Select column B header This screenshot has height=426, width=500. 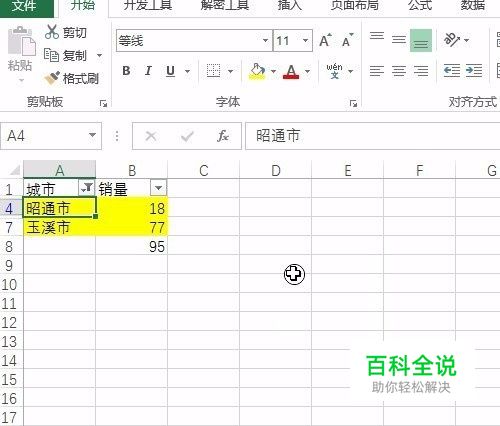(132, 170)
